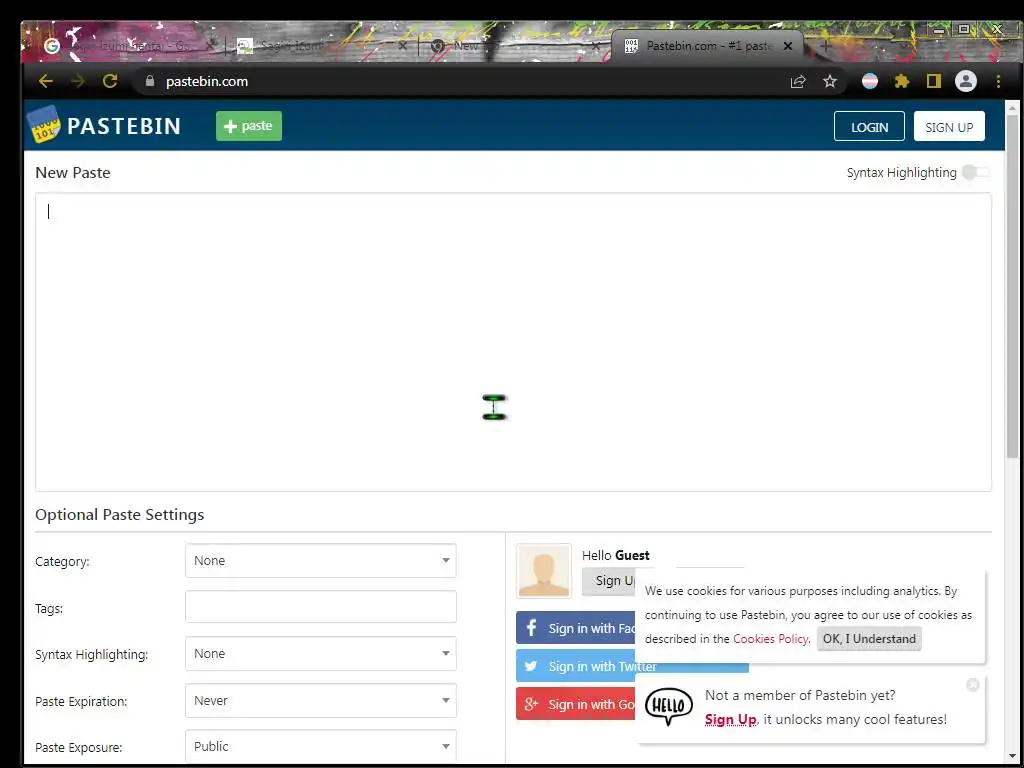Click the Guest avatar picture
1024x768 pixels.
coord(543,571)
